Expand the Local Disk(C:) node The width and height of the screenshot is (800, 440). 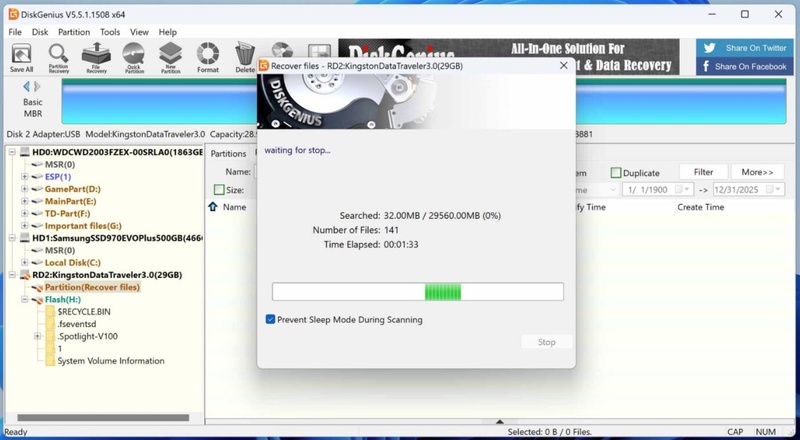pos(24,262)
